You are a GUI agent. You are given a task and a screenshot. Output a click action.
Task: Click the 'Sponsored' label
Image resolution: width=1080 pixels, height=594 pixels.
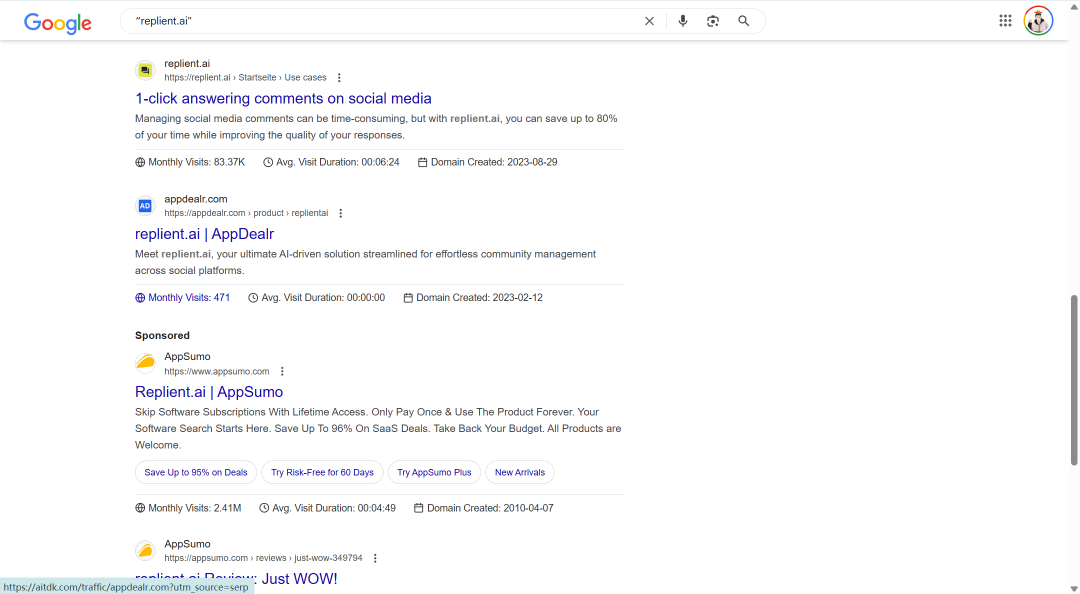coord(162,336)
